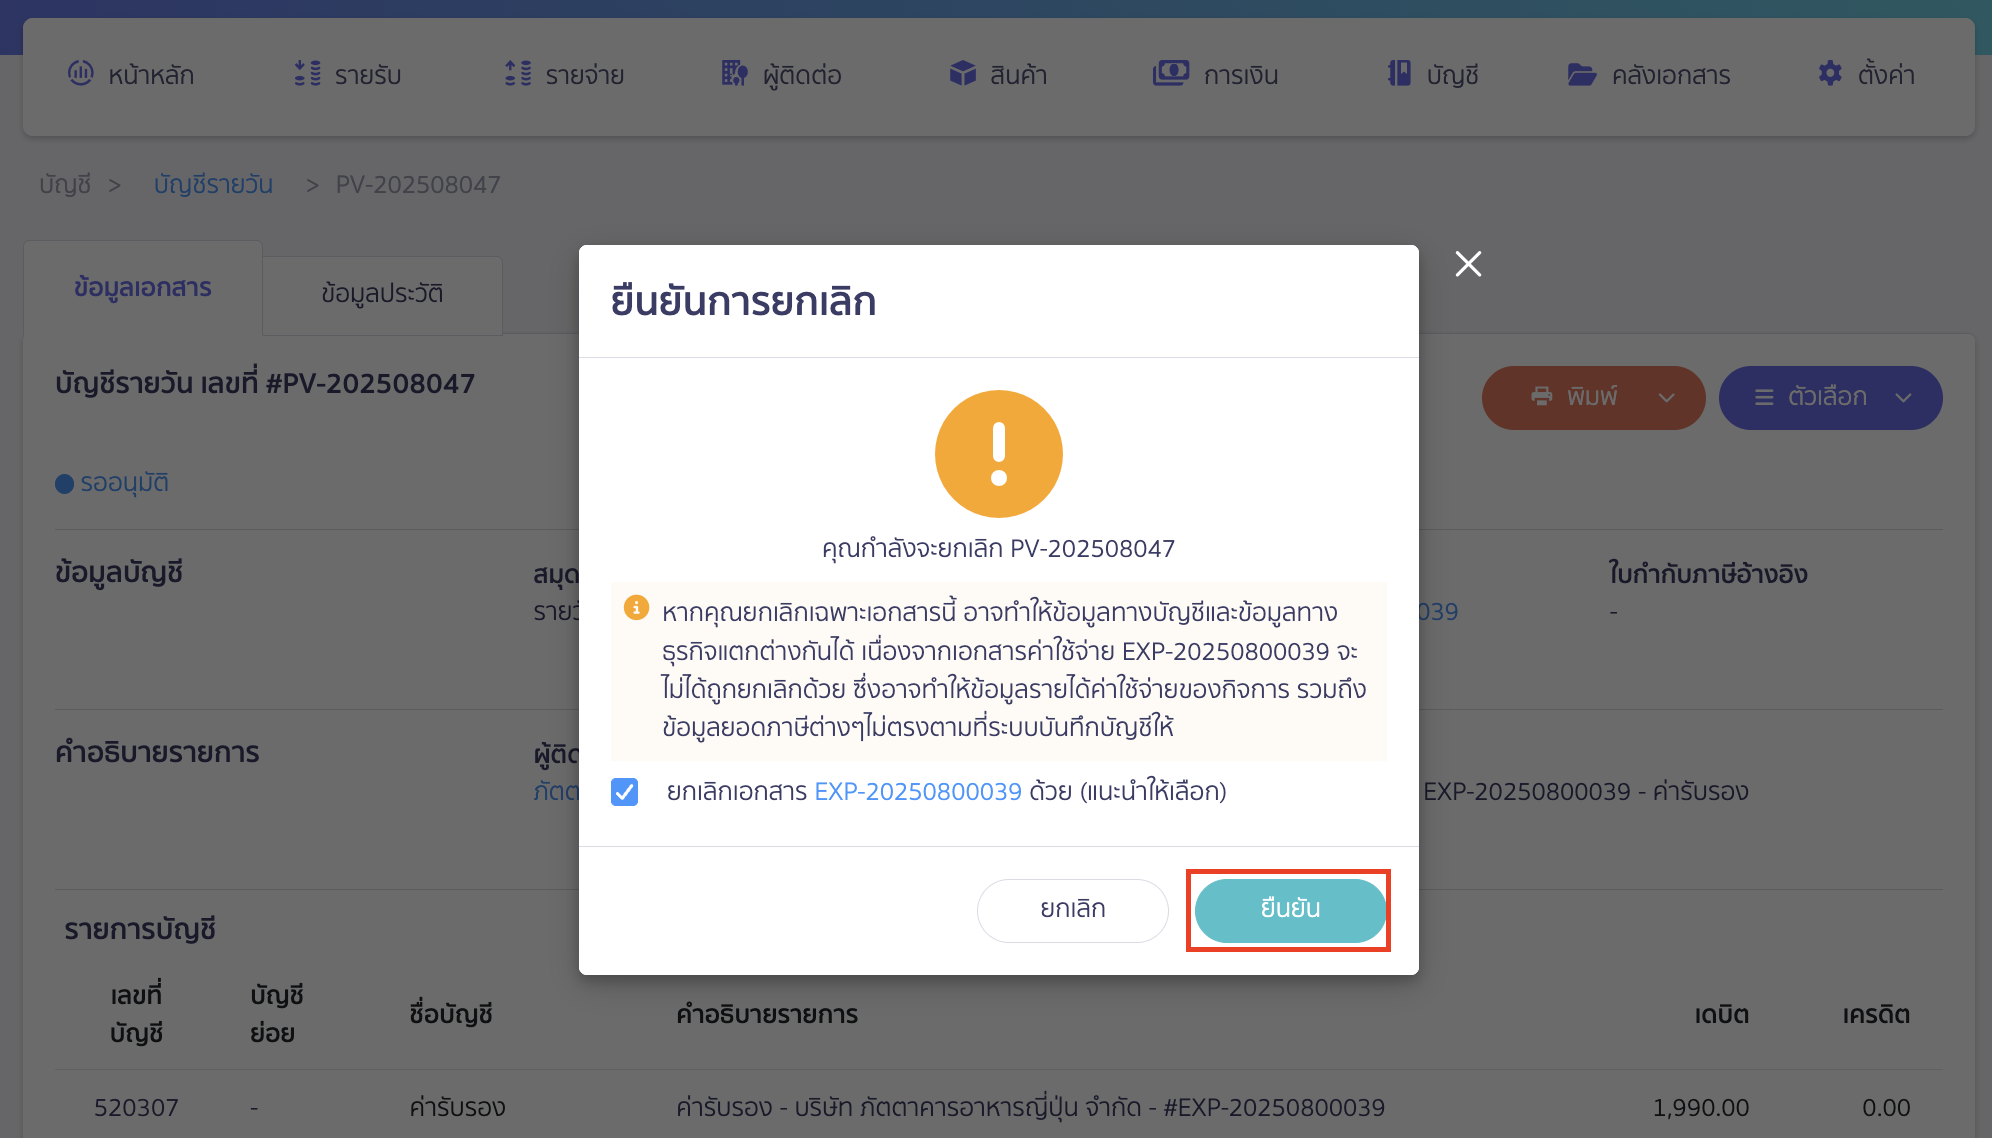Image resolution: width=1992 pixels, height=1138 pixels.
Task: Open the ตั้งค่า settings gear icon
Action: tap(1830, 73)
